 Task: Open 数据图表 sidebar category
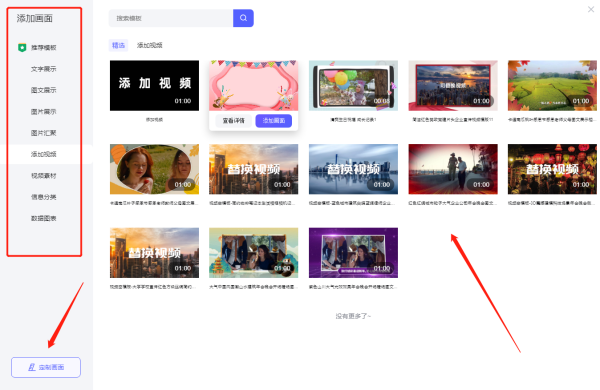click(x=44, y=218)
